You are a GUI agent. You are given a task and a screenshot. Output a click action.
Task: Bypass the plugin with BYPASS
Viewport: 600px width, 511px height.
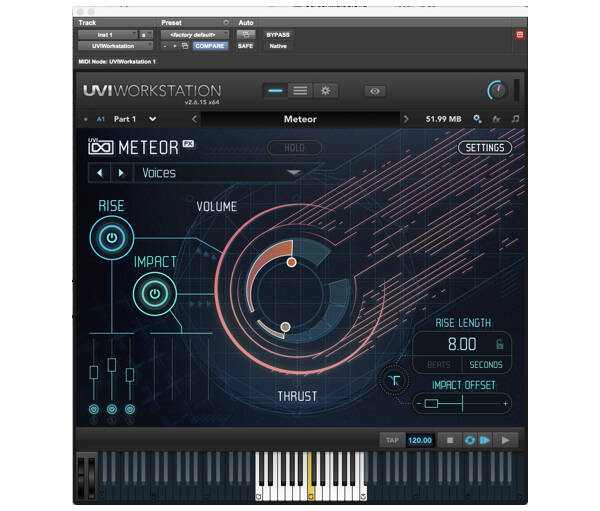(x=278, y=35)
